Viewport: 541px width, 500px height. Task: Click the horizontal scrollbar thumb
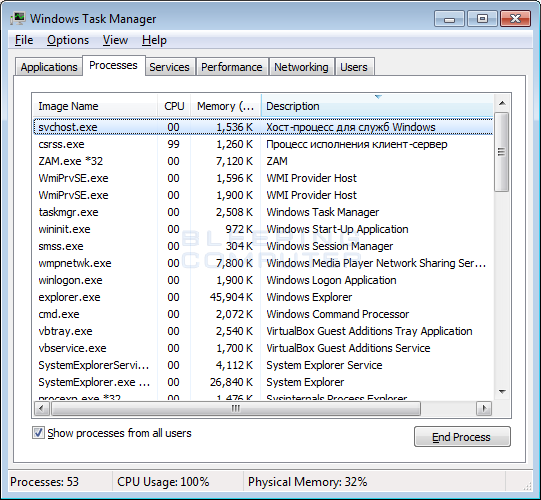[x=236, y=409]
